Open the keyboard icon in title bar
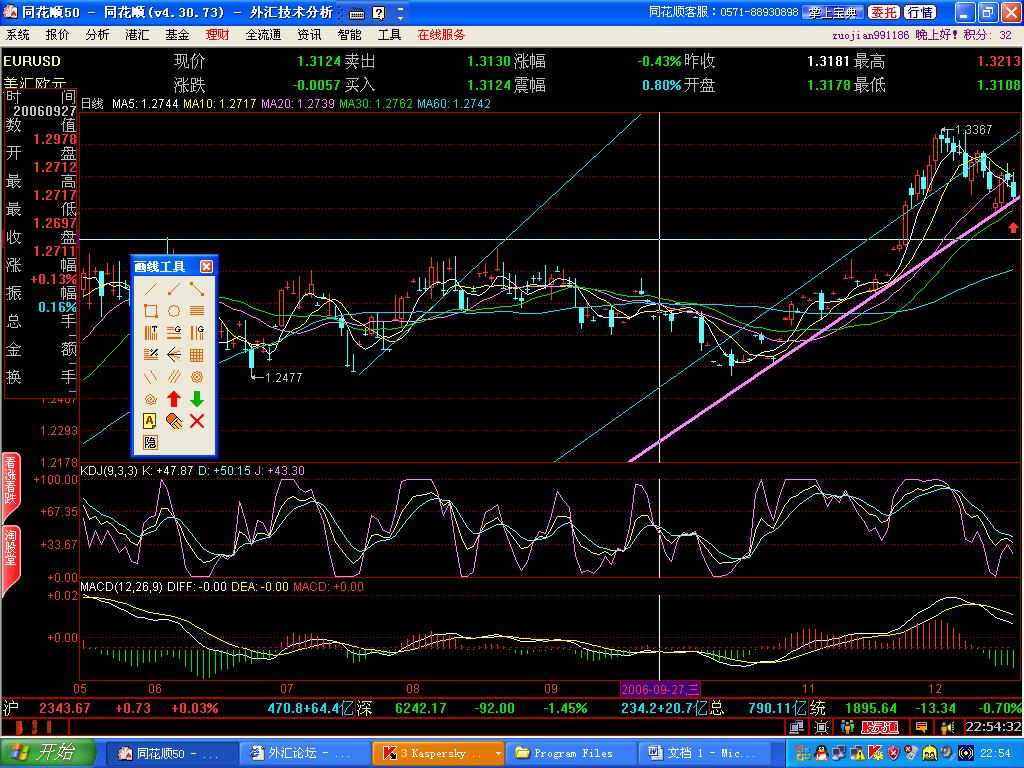 tap(357, 13)
